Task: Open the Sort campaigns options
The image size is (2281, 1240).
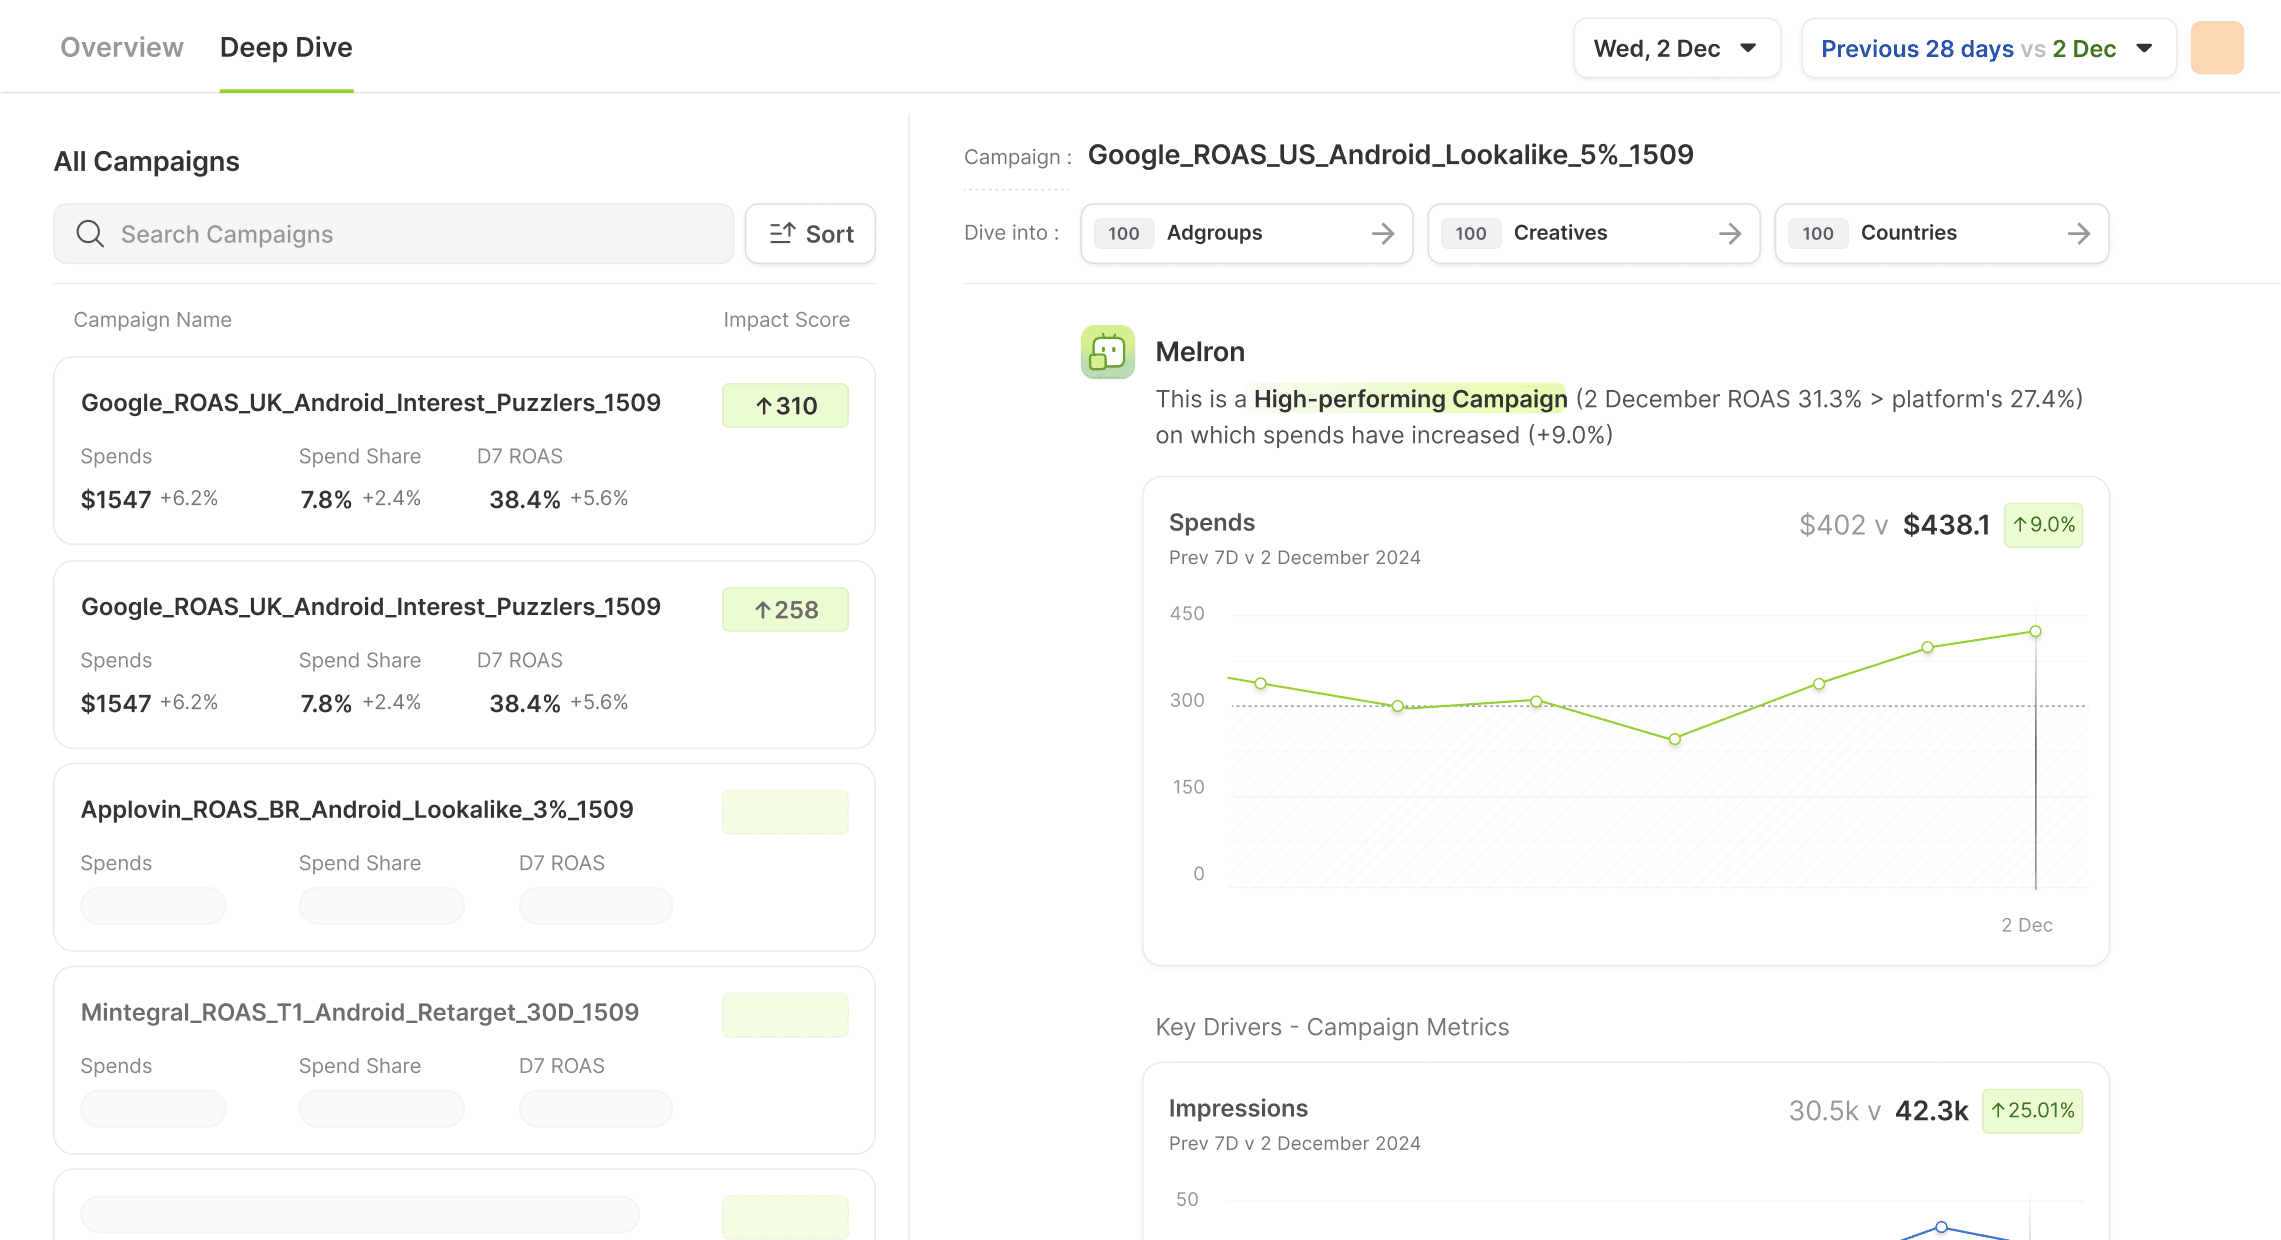Action: point(810,234)
